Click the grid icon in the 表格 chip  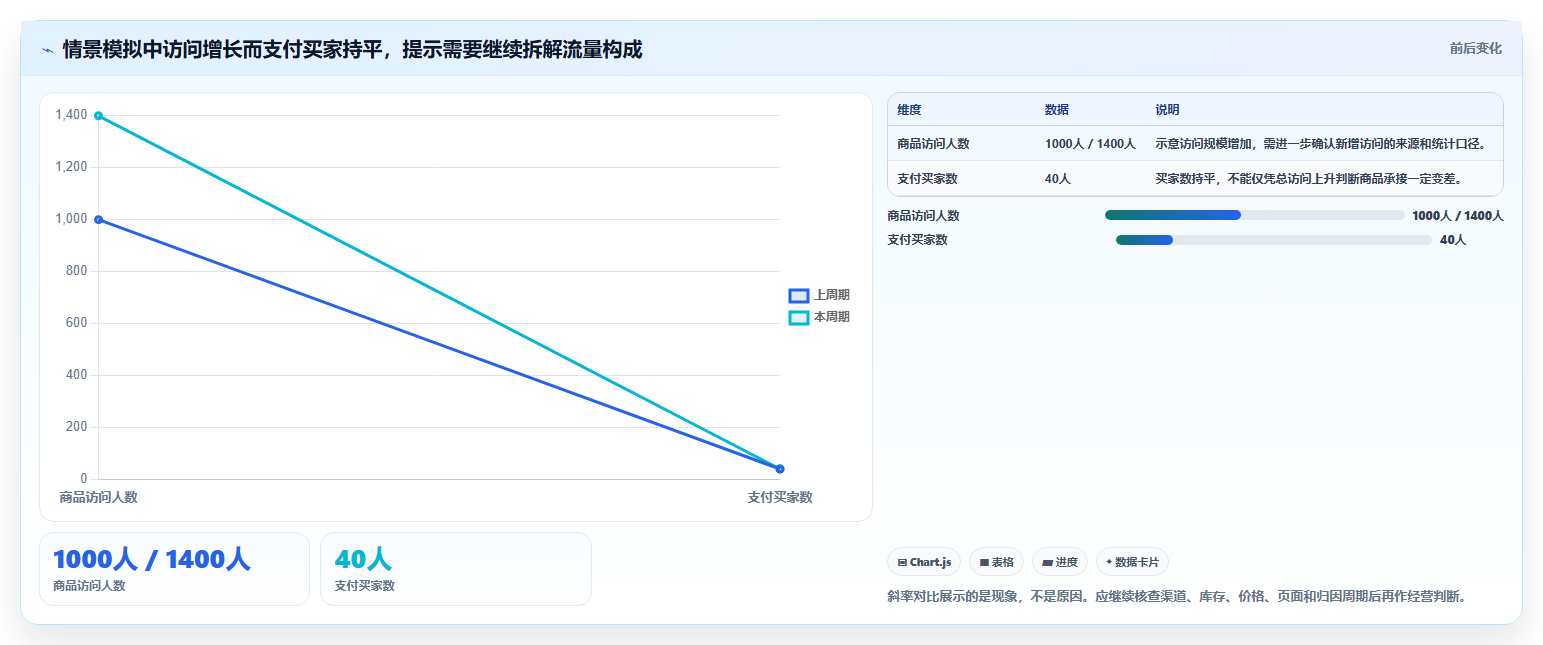click(984, 562)
